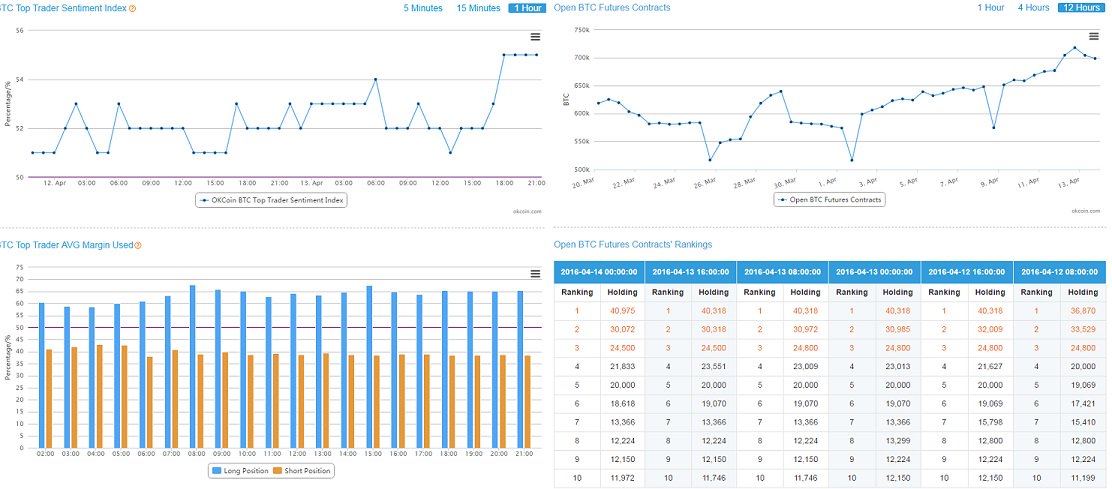Click holding value 33,529
1112x489 pixels.
coord(1082,329)
